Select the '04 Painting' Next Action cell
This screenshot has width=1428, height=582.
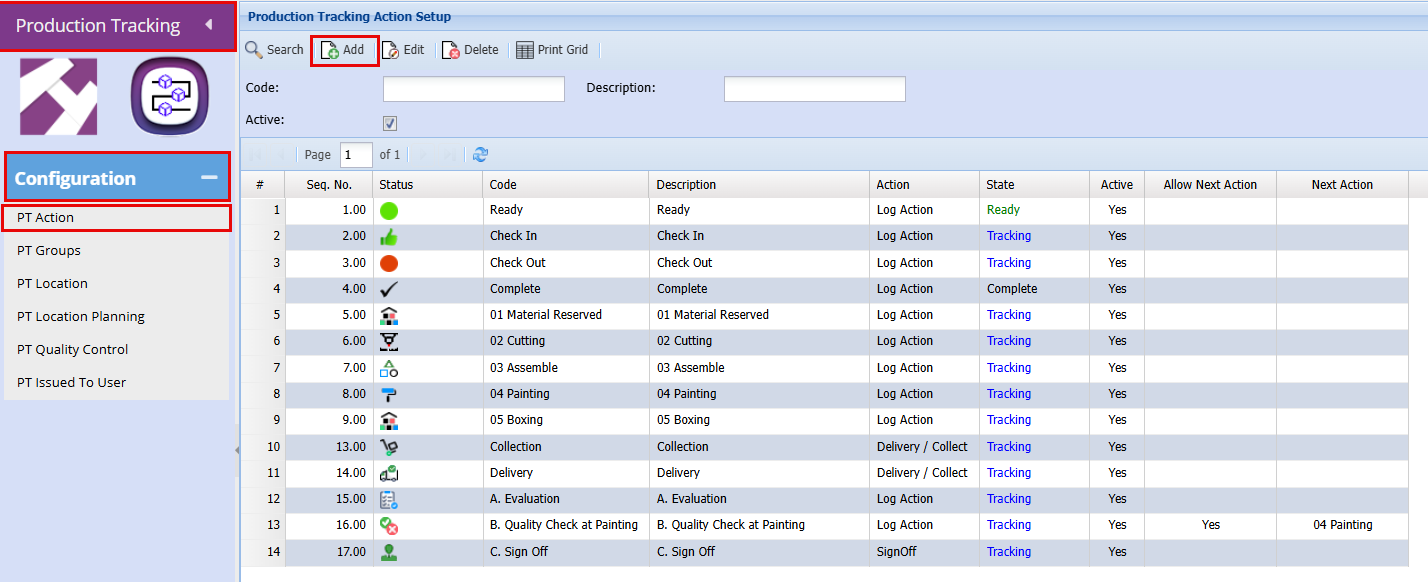pos(1342,525)
